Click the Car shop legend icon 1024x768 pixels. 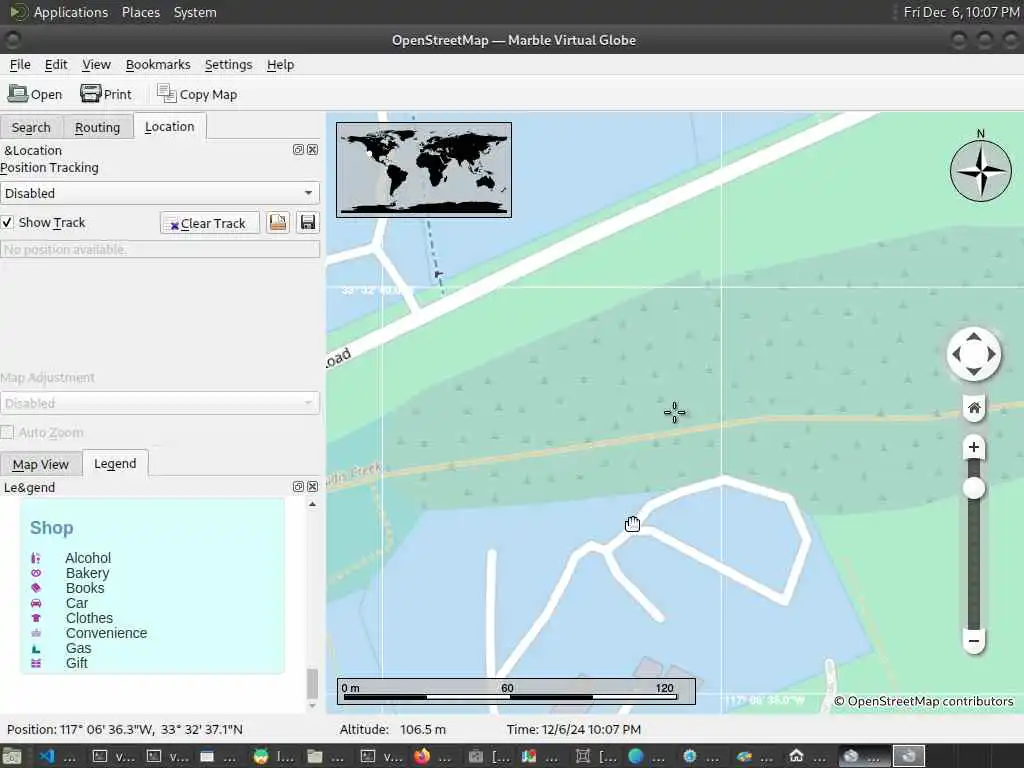tap(36, 603)
